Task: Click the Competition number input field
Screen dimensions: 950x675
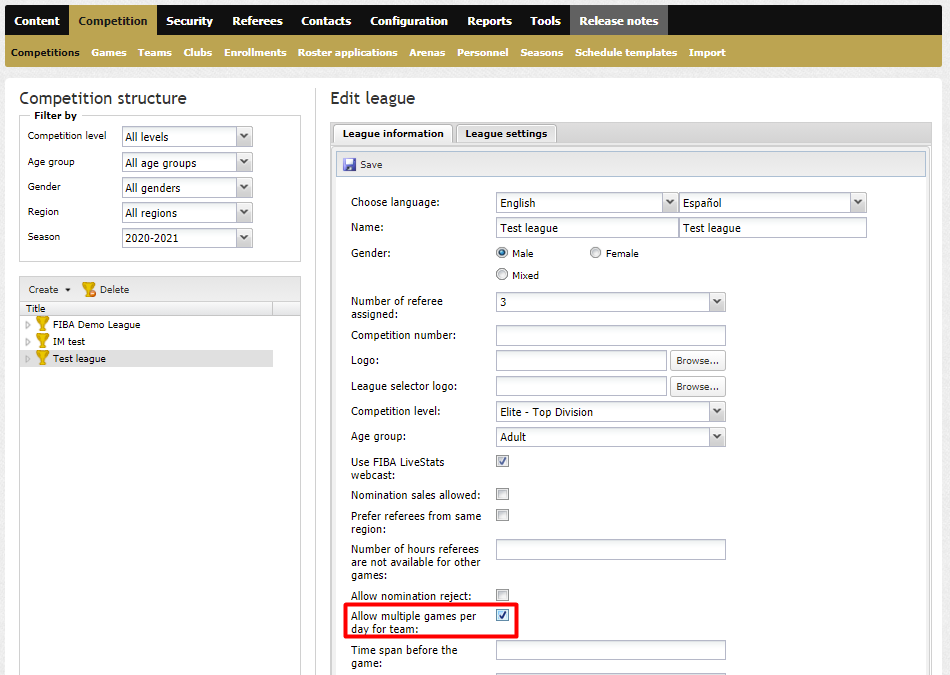Action: 611,335
